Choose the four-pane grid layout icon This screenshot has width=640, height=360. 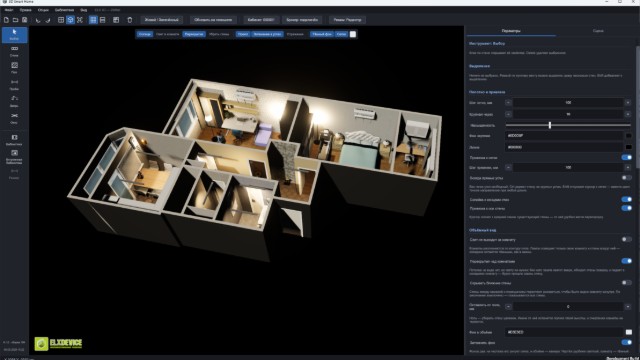coord(93,20)
